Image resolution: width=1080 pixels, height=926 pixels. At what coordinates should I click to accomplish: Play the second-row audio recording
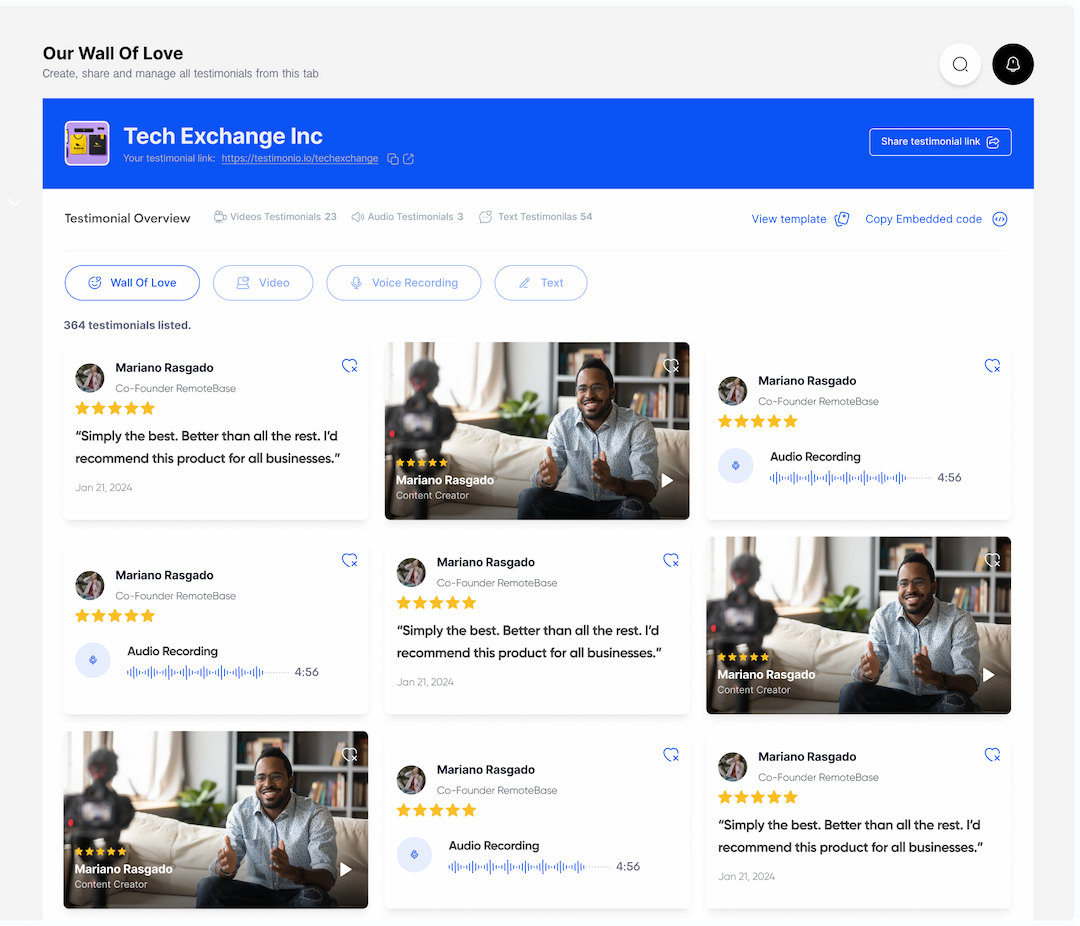[93, 660]
